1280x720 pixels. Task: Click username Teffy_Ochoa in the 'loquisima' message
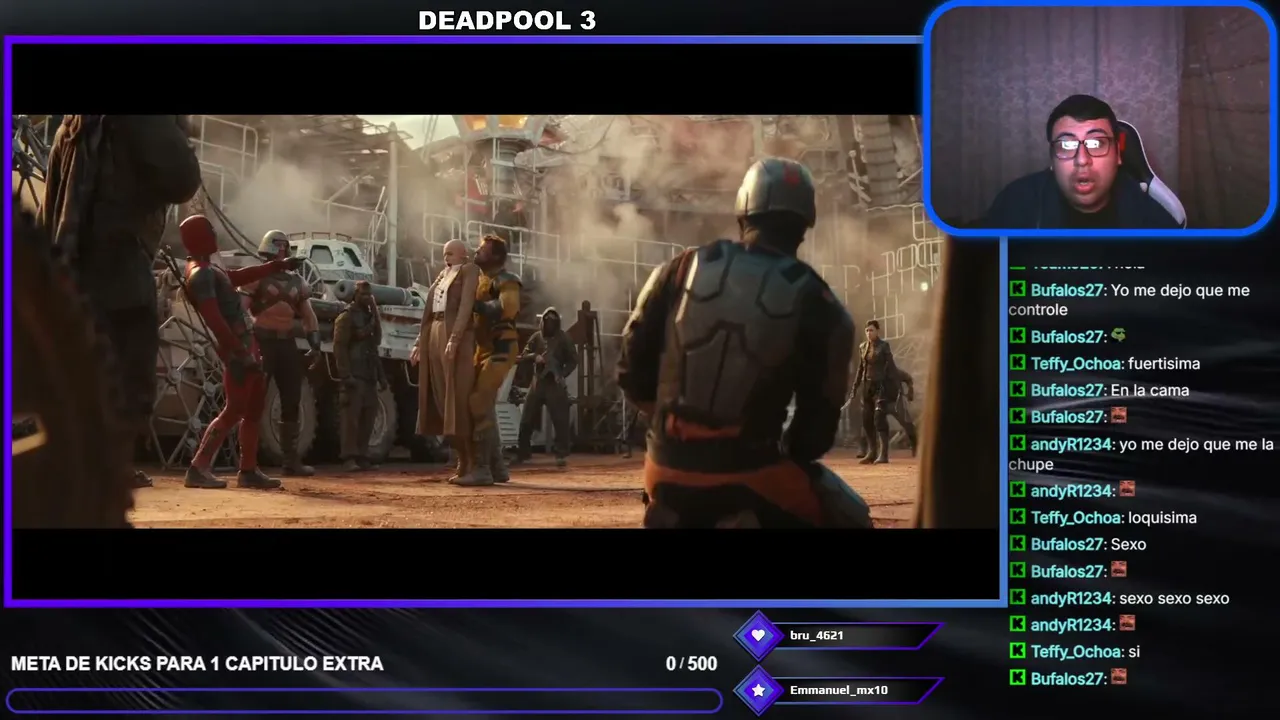coord(1076,518)
